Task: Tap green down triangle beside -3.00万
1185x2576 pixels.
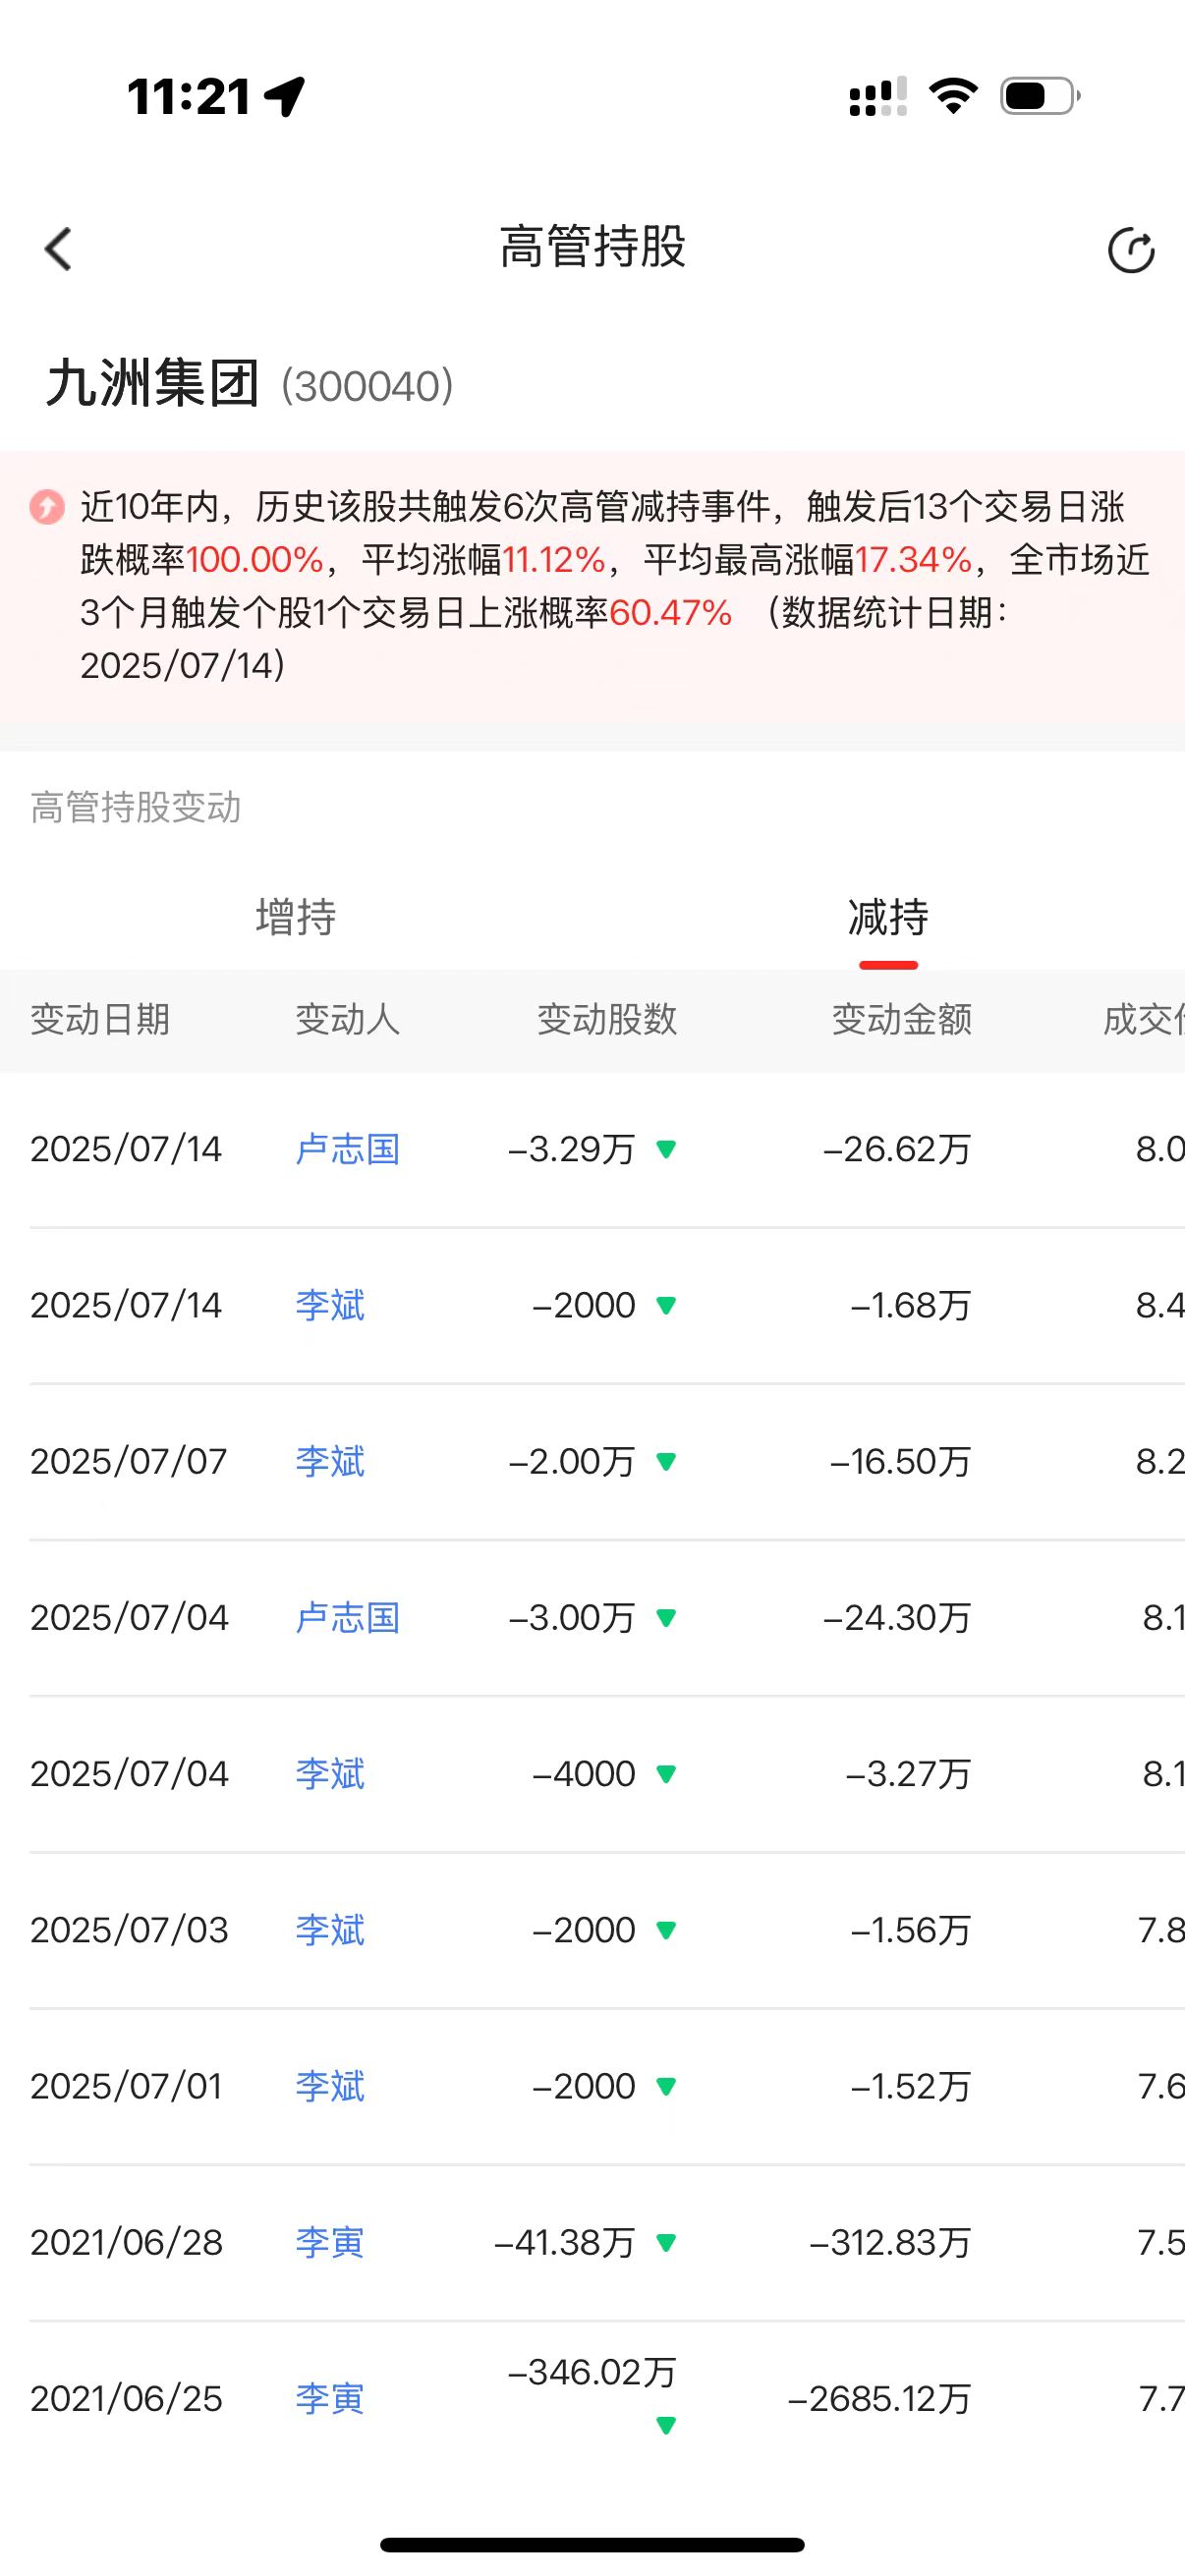Action: pos(666,1618)
